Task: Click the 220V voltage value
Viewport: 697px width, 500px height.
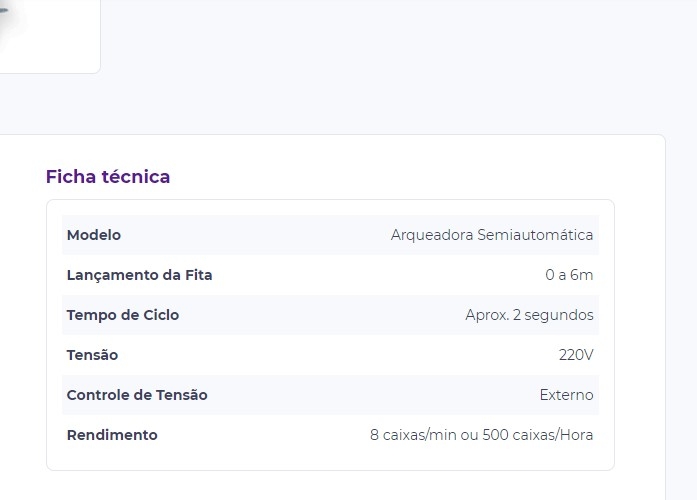Action: point(576,355)
